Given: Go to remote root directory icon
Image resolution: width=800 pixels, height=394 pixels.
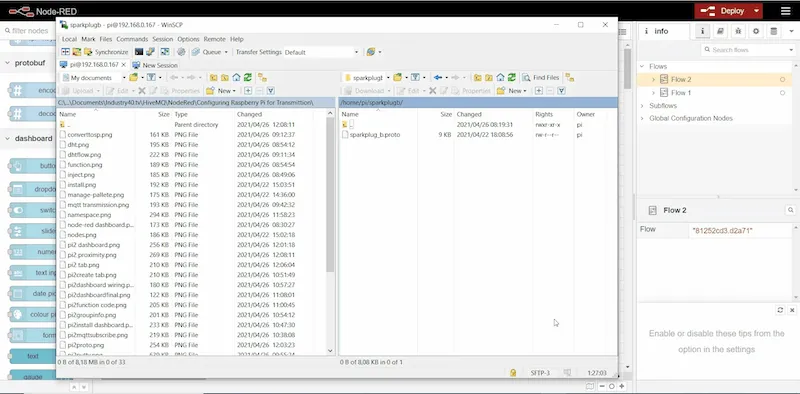Looking at the screenshot, I should [489, 78].
